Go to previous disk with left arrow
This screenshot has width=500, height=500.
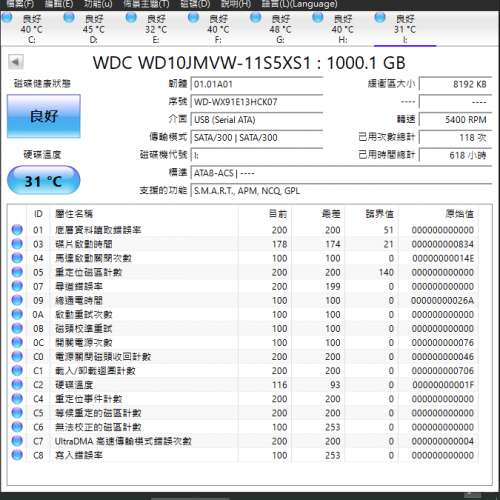point(16,62)
